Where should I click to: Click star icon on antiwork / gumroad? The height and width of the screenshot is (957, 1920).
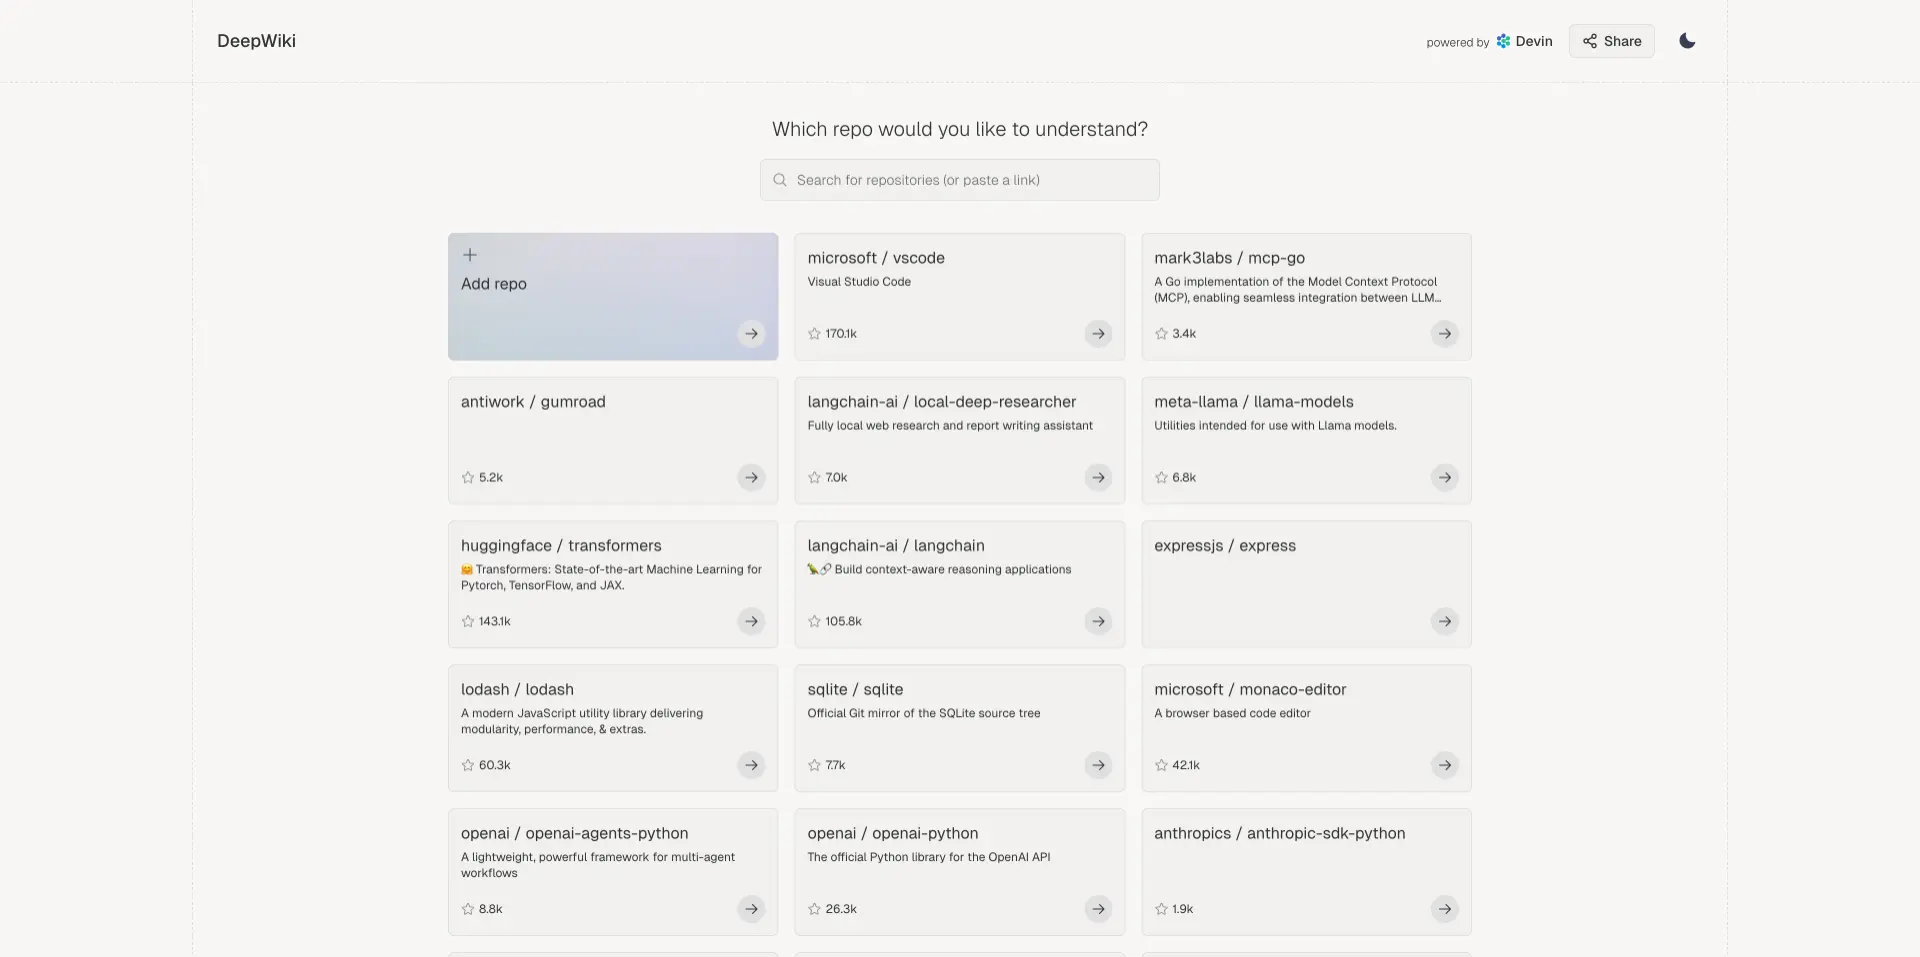(x=468, y=477)
